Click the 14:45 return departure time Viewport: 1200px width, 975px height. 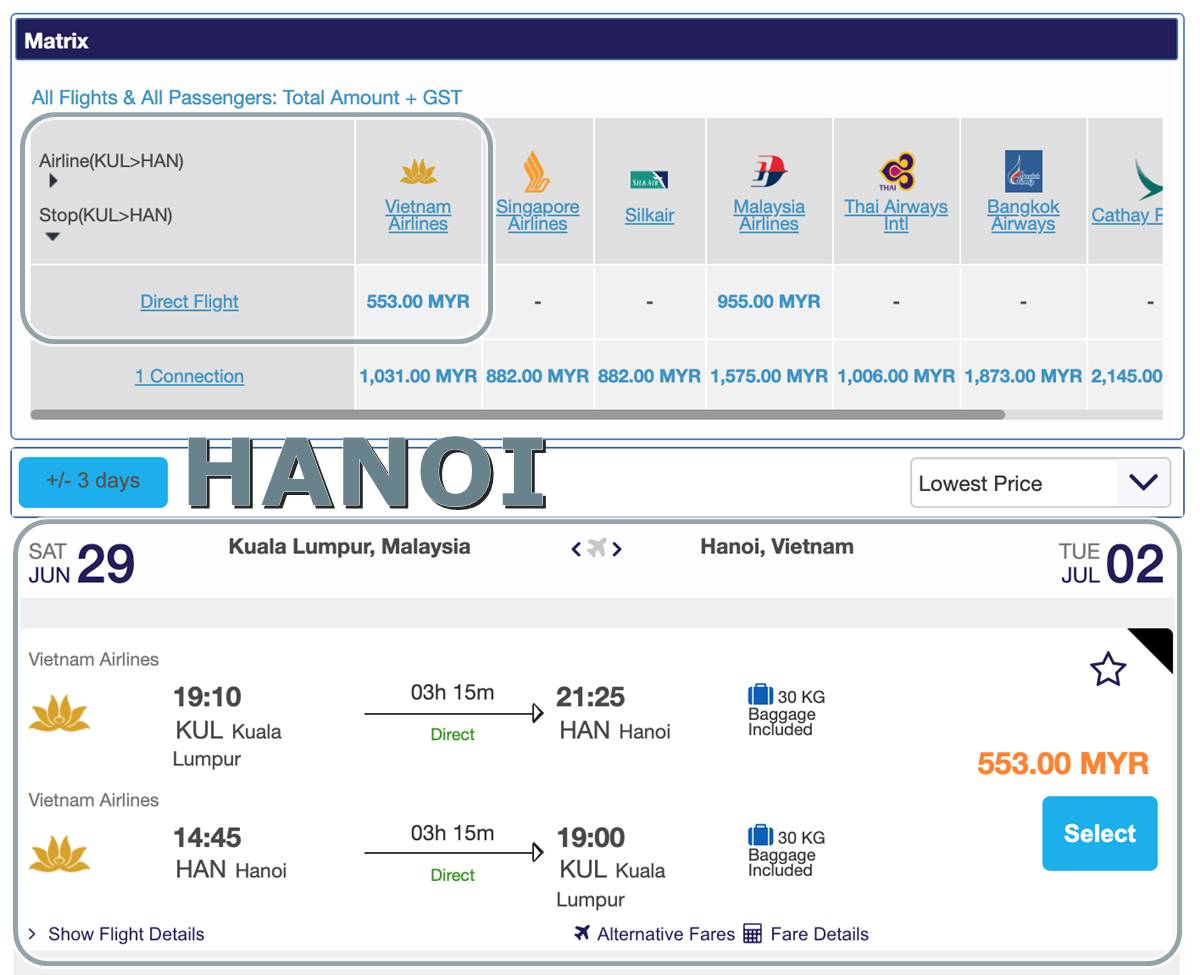(x=207, y=838)
